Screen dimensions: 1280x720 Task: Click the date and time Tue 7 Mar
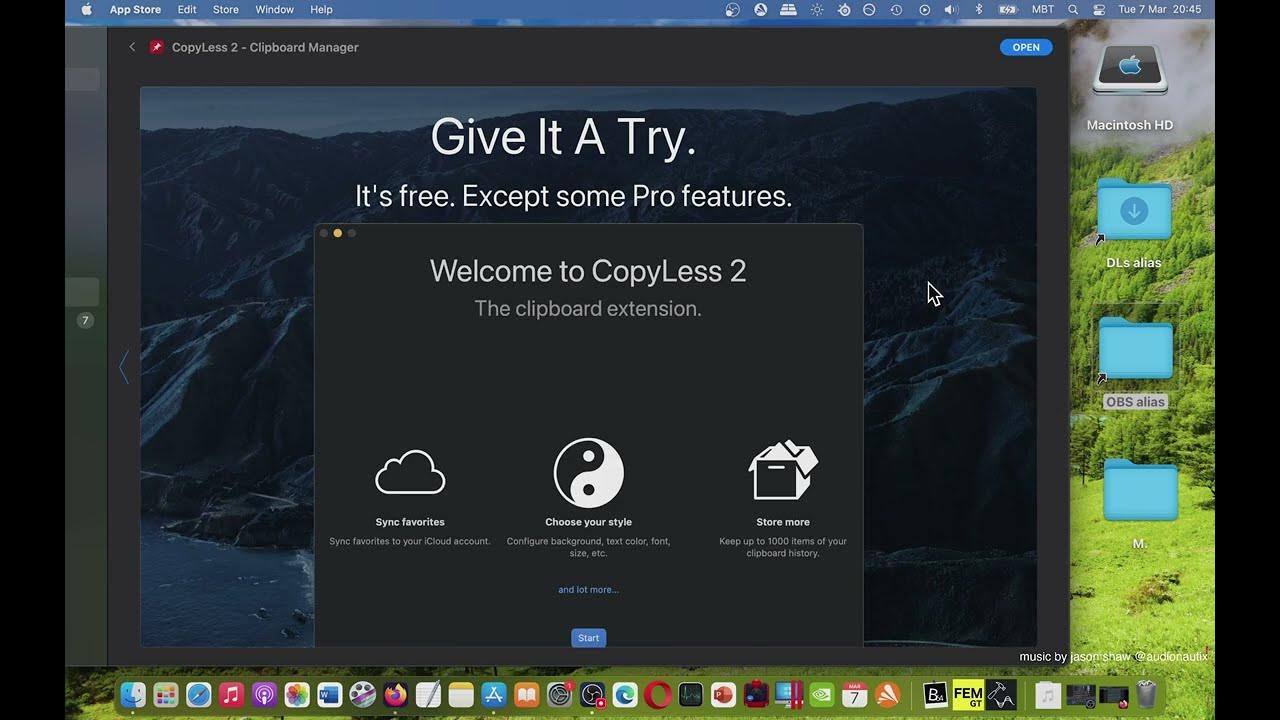coord(1160,9)
